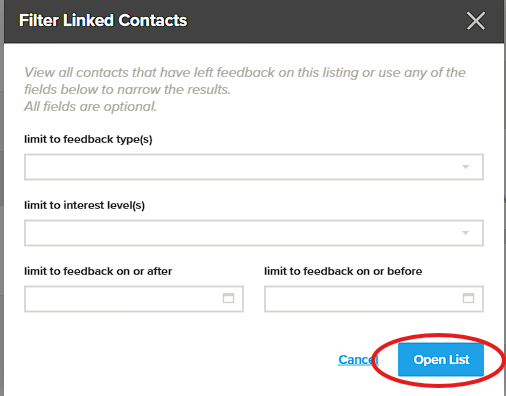Image resolution: width=506 pixels, height=396 pixels.
Task: Click 'All fields are optional' note
Action: 90,107
